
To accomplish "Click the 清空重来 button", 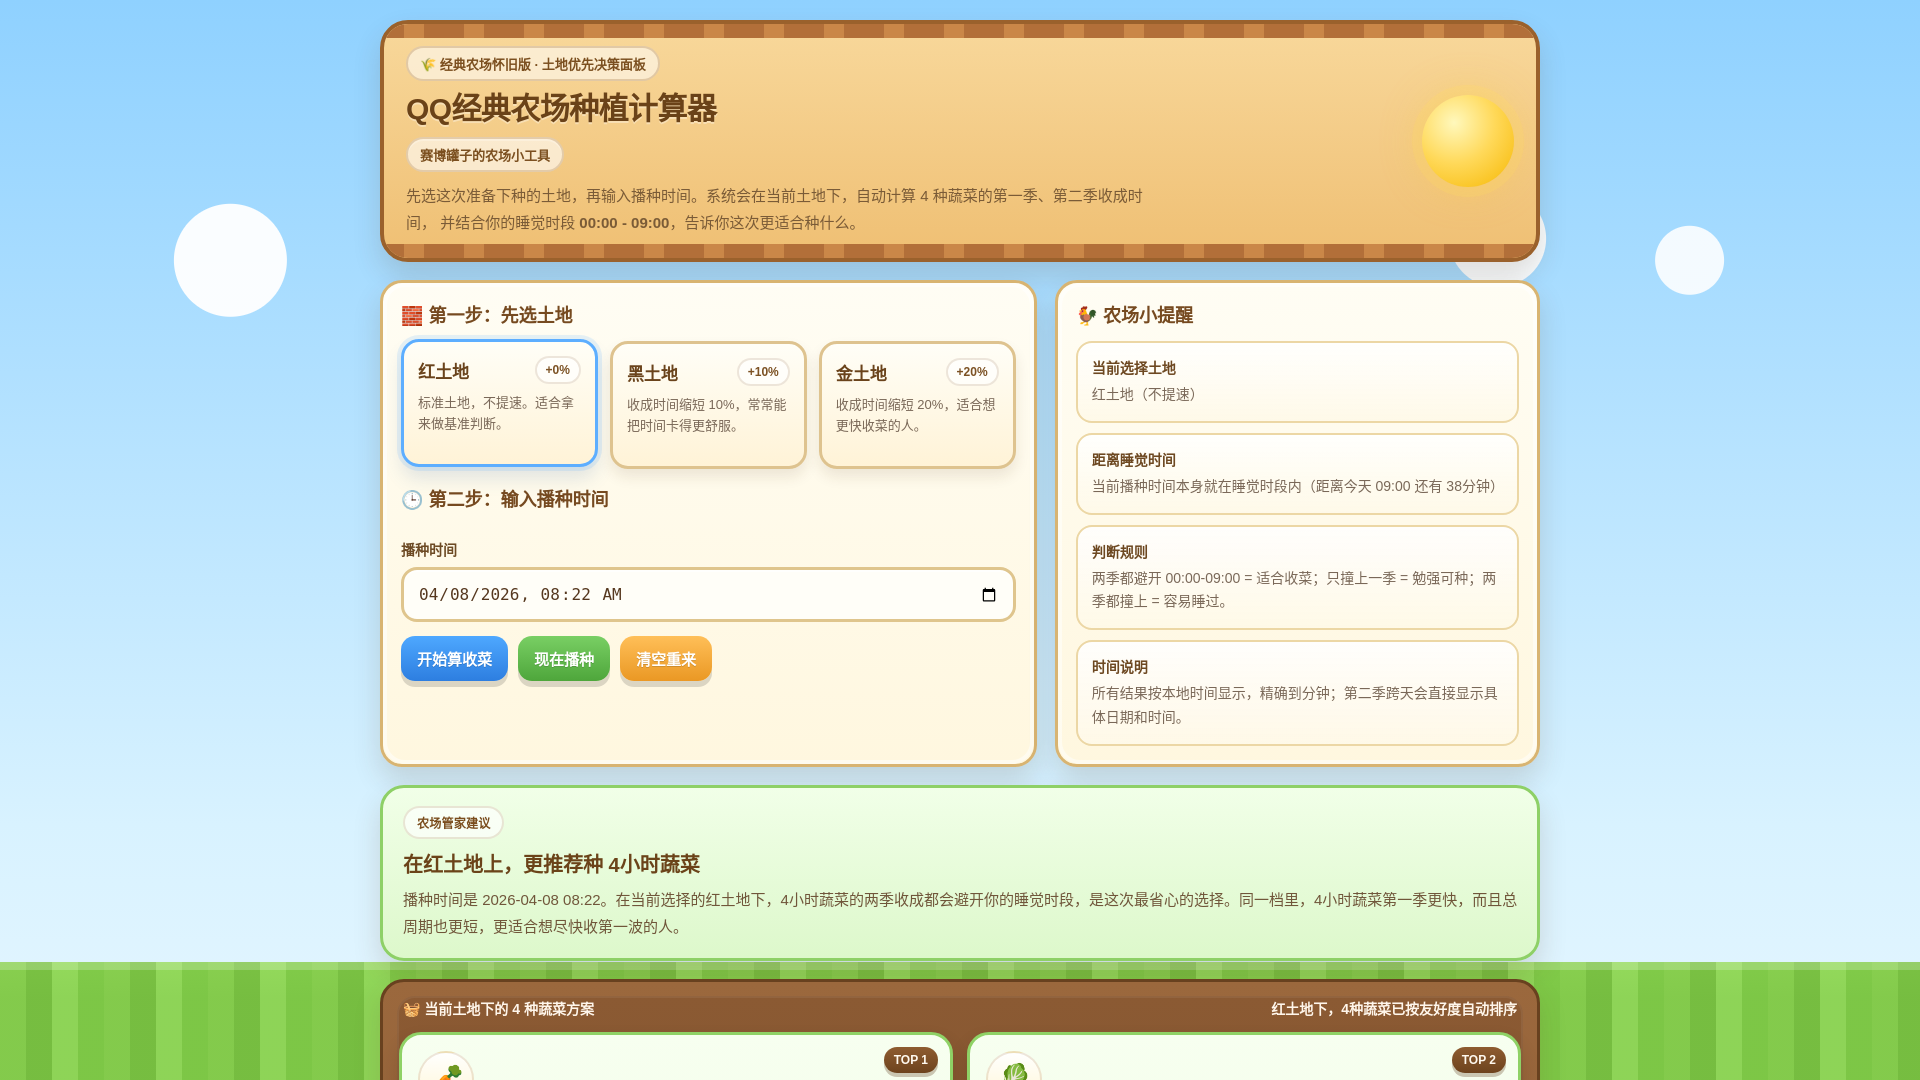I will click(x=666, y=659).
